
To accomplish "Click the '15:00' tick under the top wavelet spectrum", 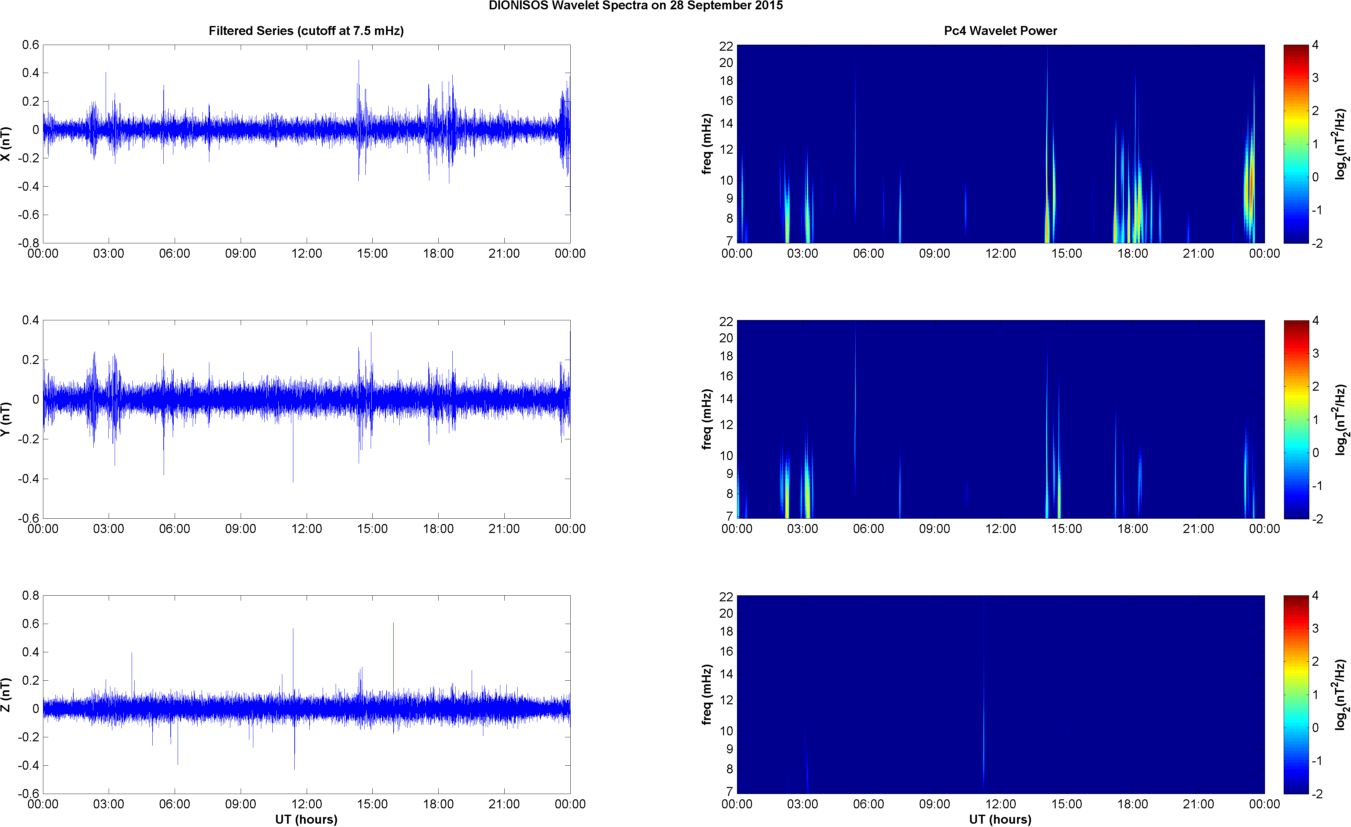I will [1067, 254].
